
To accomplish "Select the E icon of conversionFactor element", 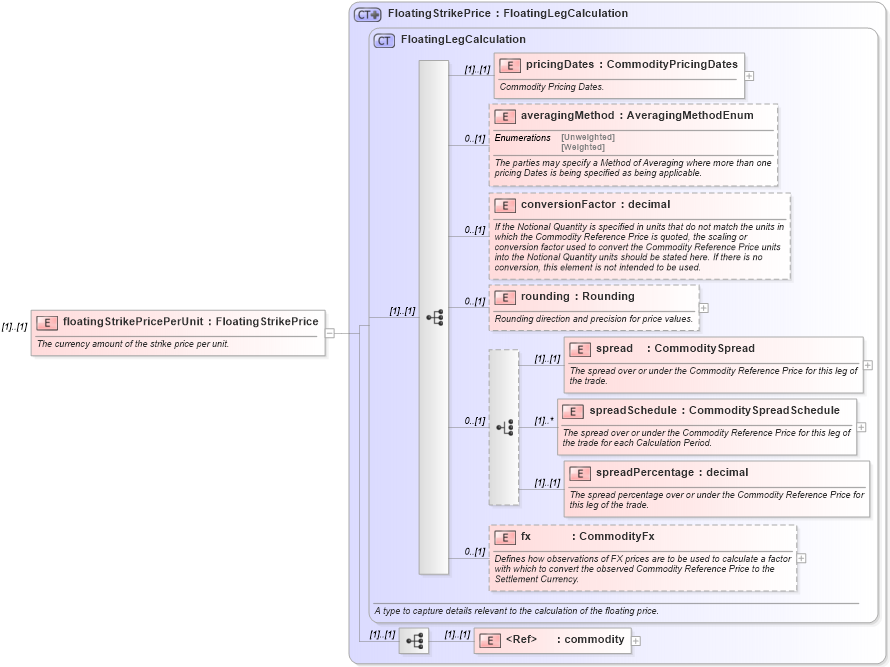I will (x=506, y=205).
